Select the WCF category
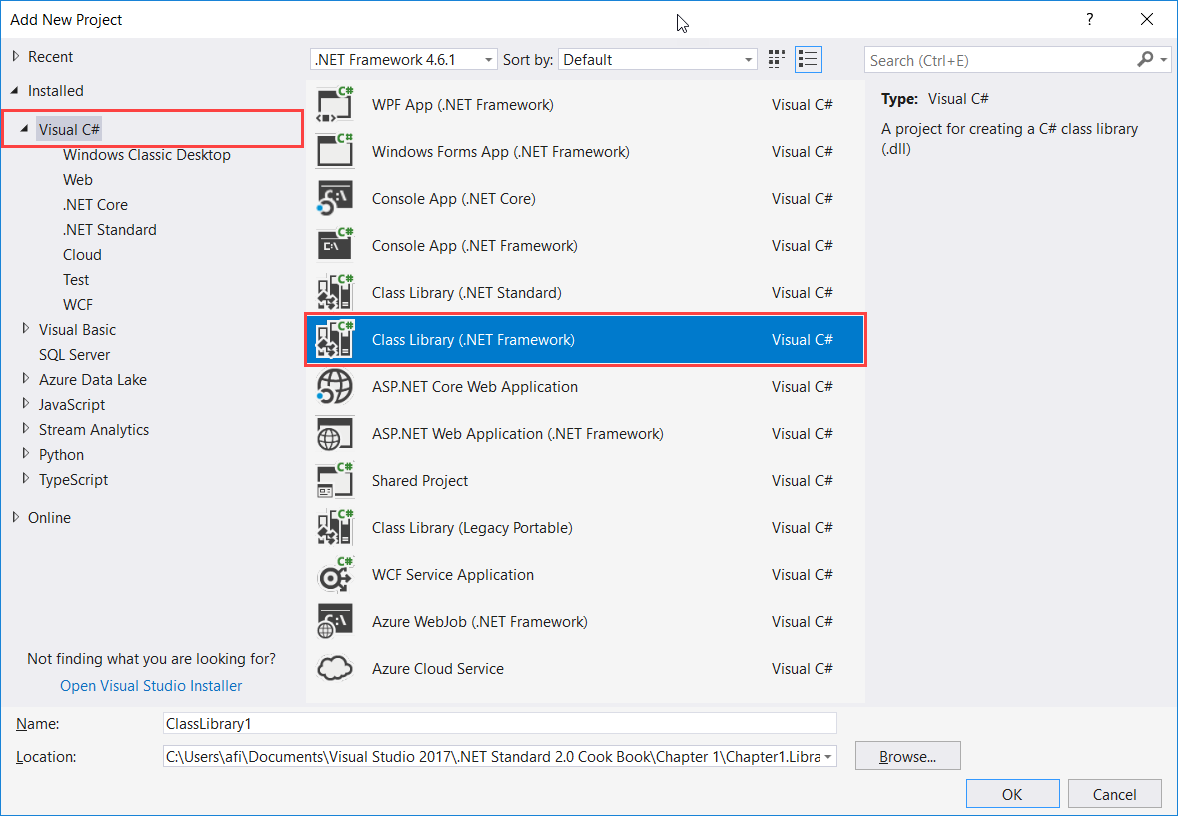 click(x=78, y=304)
